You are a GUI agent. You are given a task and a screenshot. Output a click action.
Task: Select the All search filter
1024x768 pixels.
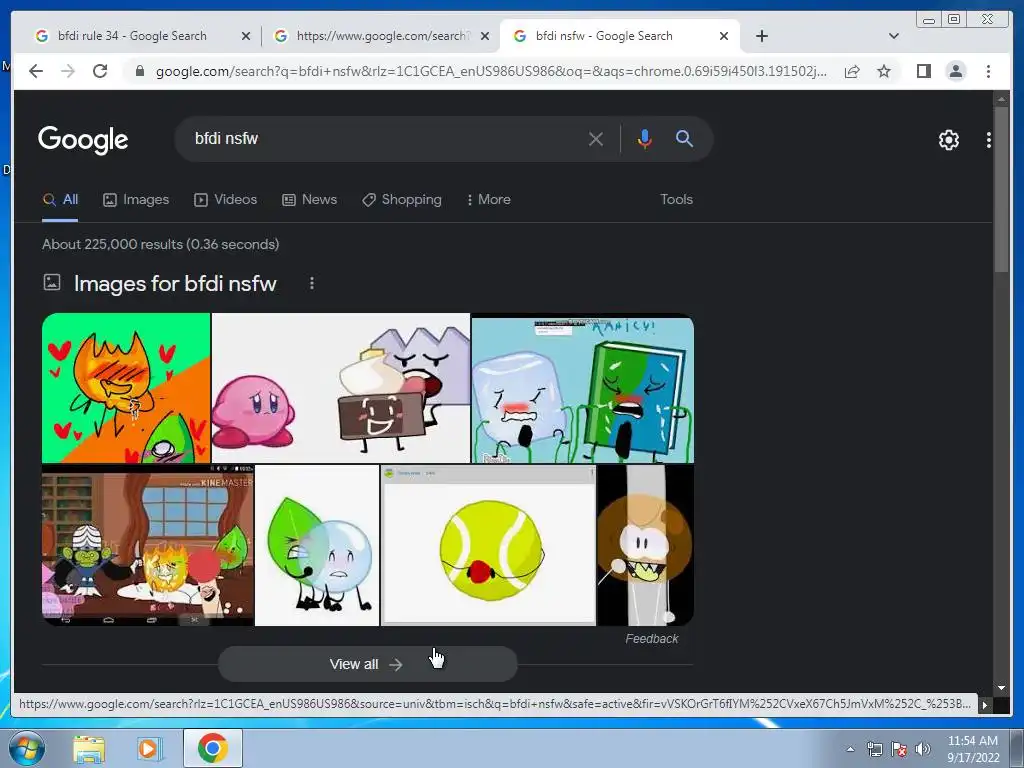(60, 200)
